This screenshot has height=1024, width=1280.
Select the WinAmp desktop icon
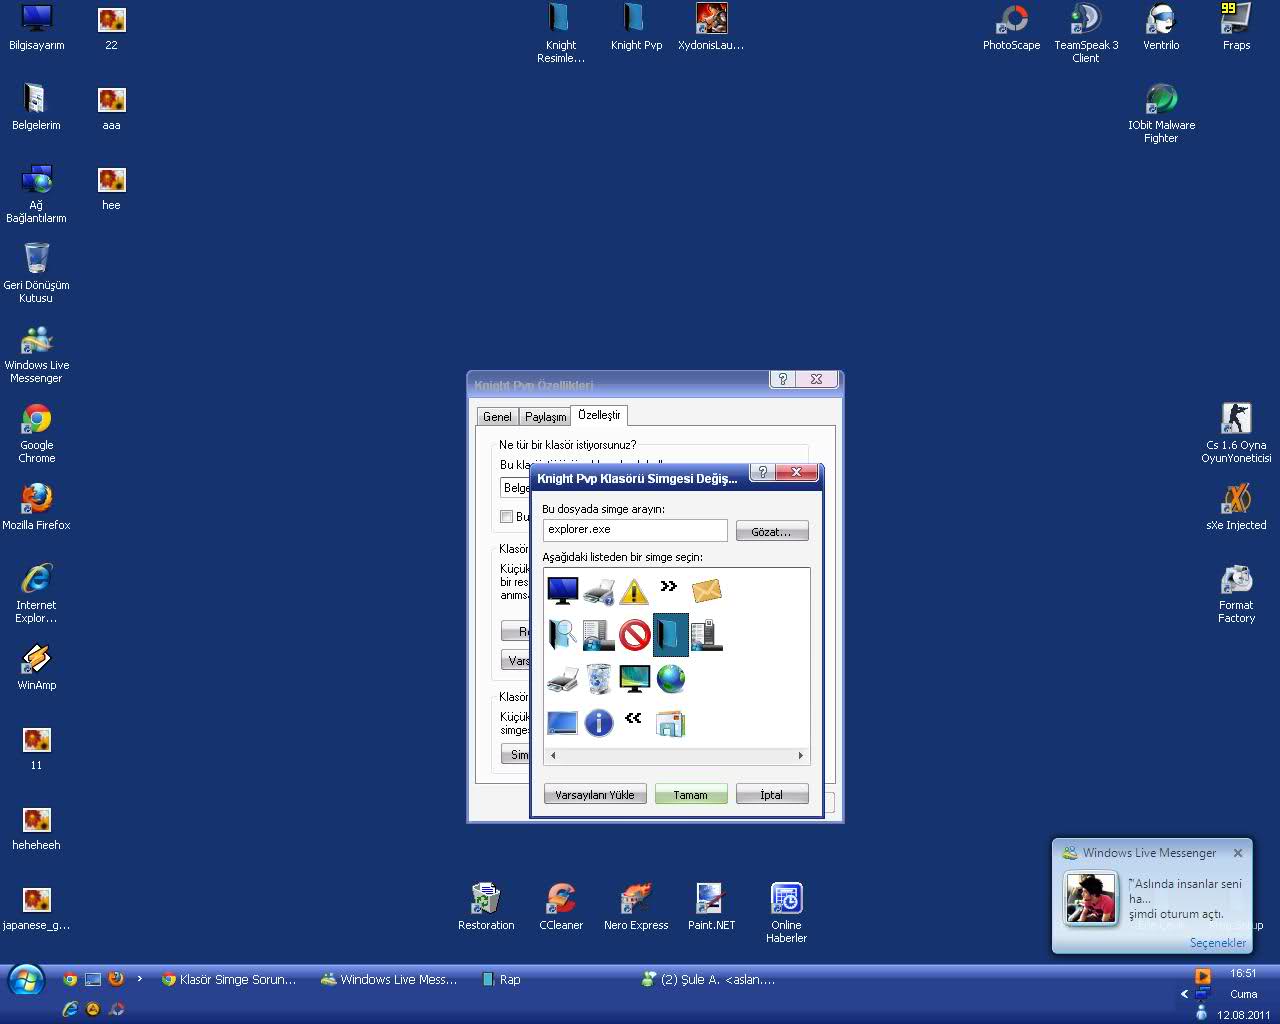(x=37, y=666)
